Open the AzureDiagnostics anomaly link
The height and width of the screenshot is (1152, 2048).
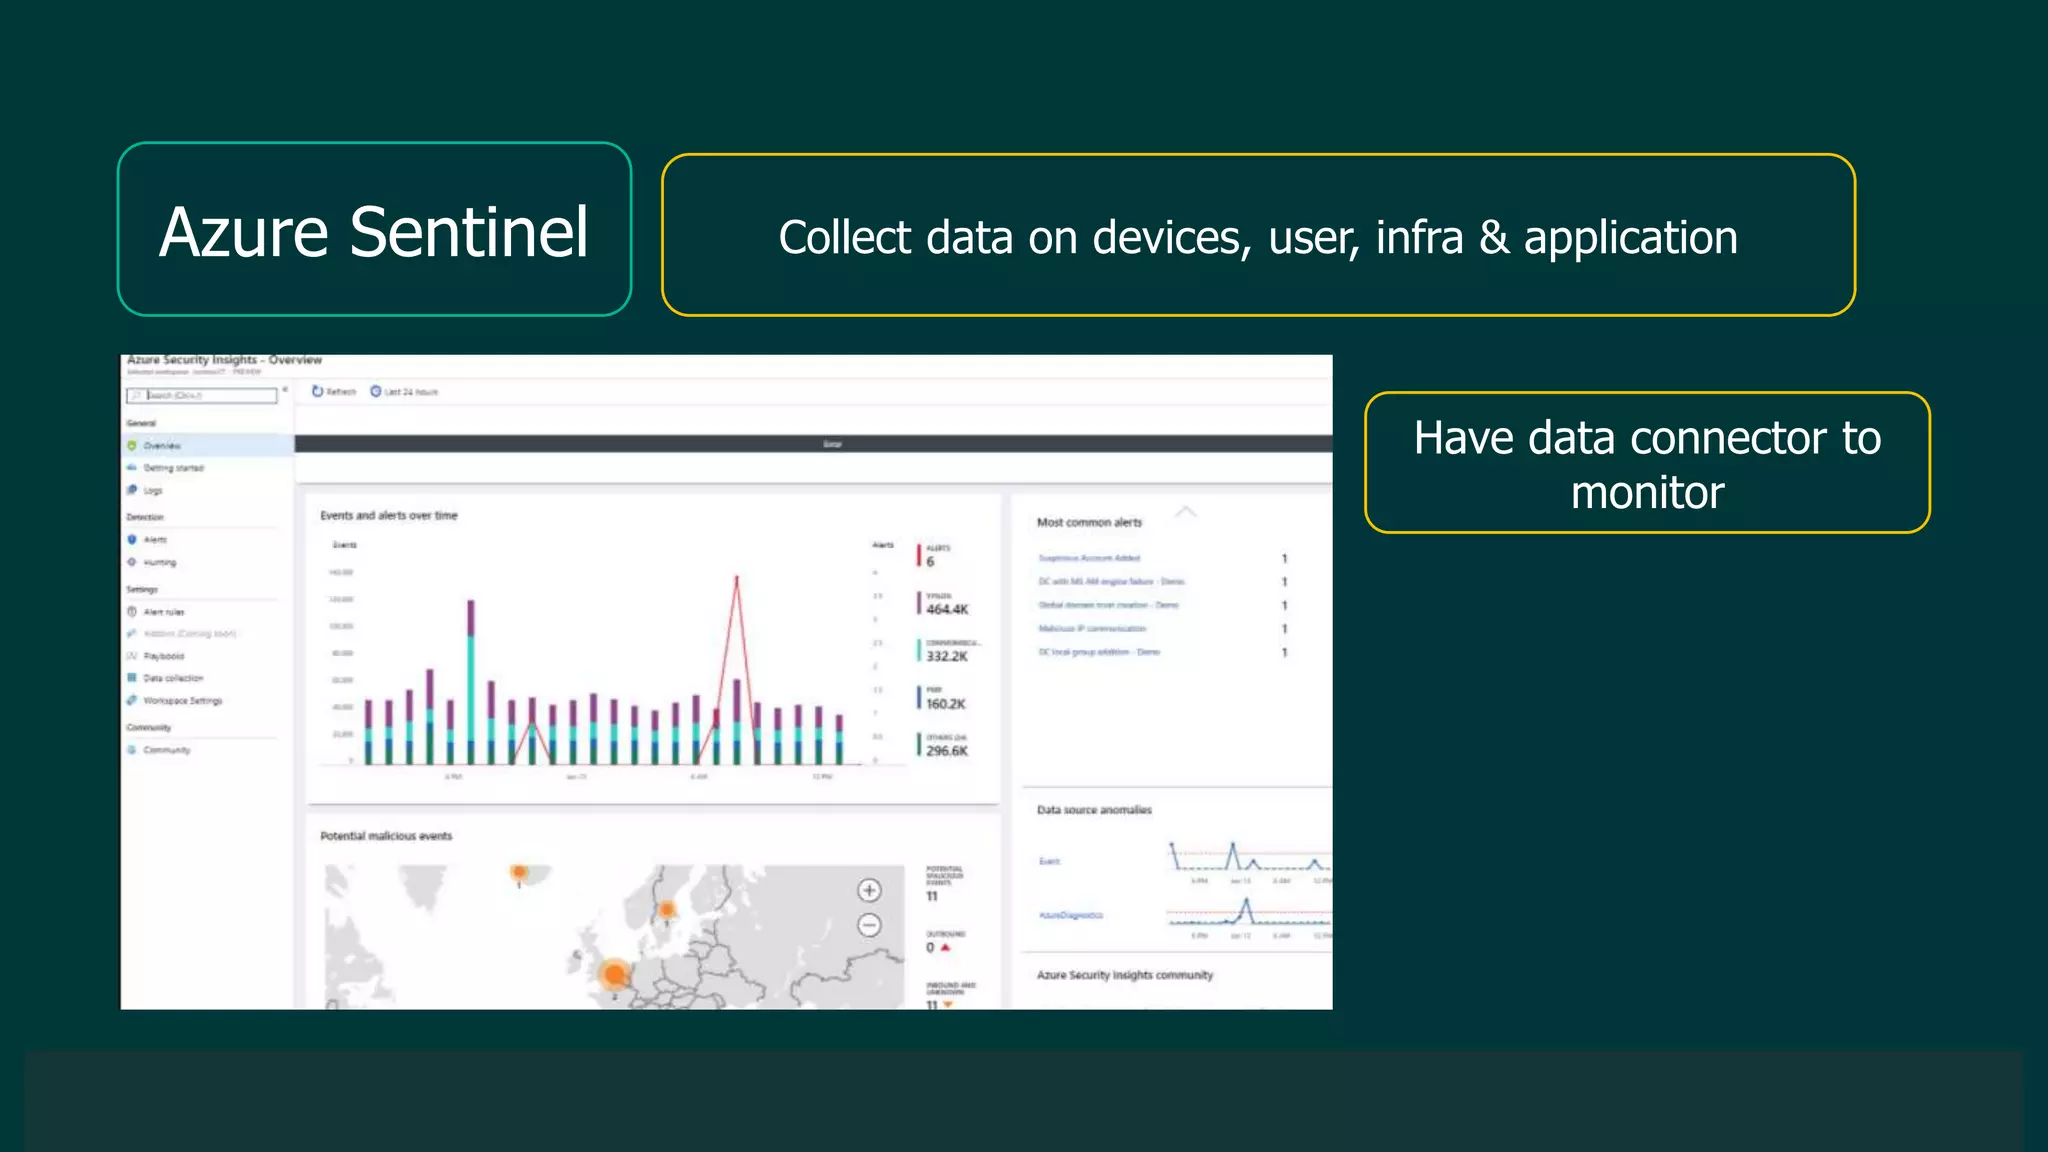(x=1071, y=915)
